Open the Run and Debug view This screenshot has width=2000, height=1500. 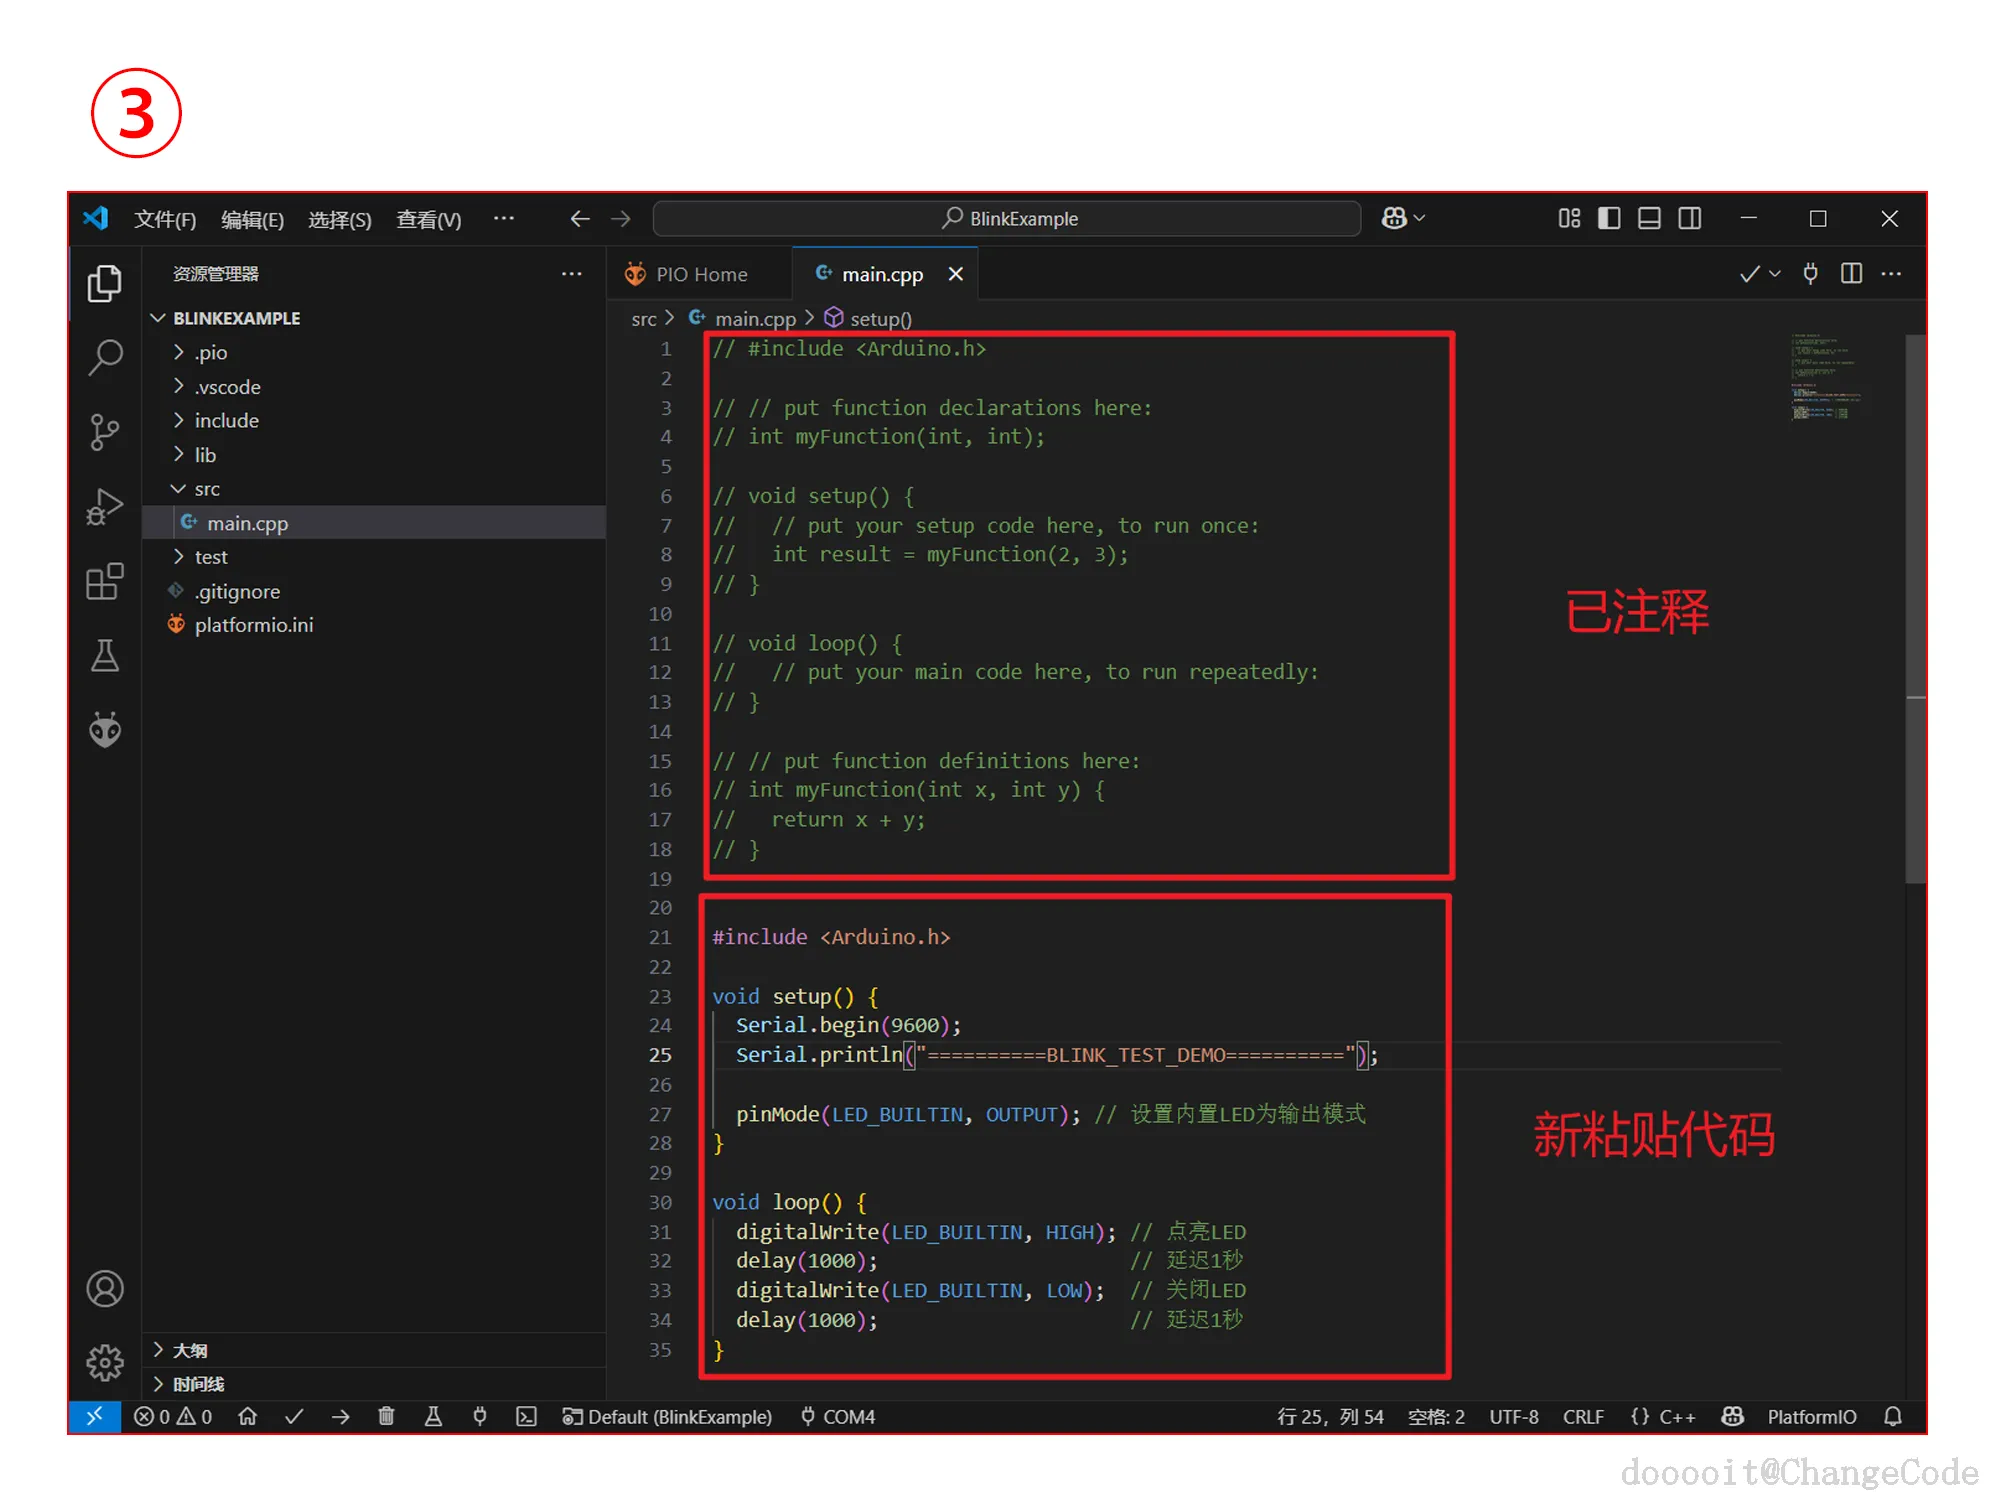(x=105, y=506)
